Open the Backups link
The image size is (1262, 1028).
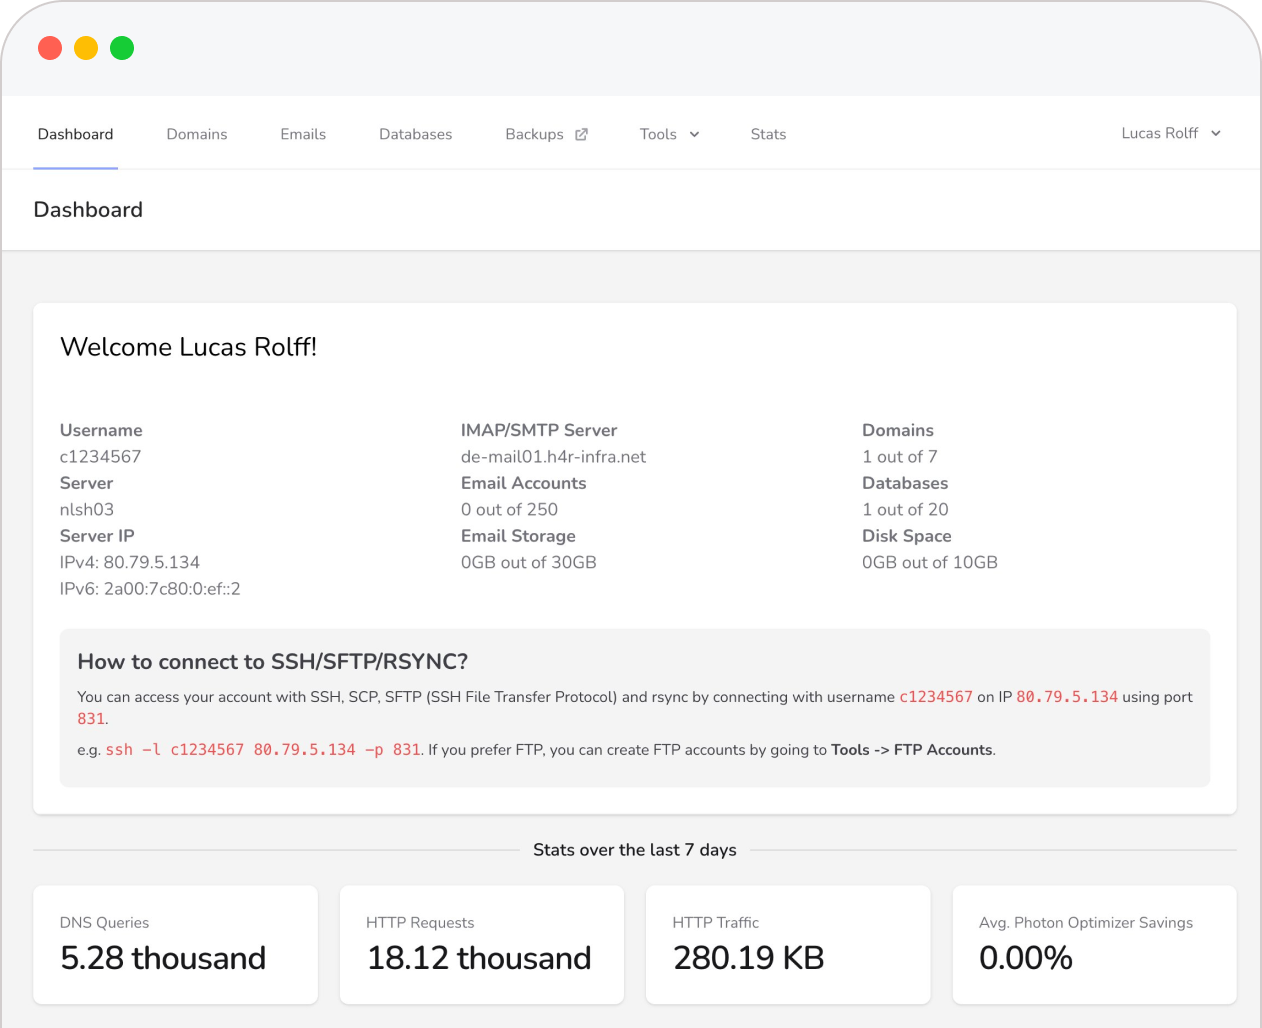point(534,134)
